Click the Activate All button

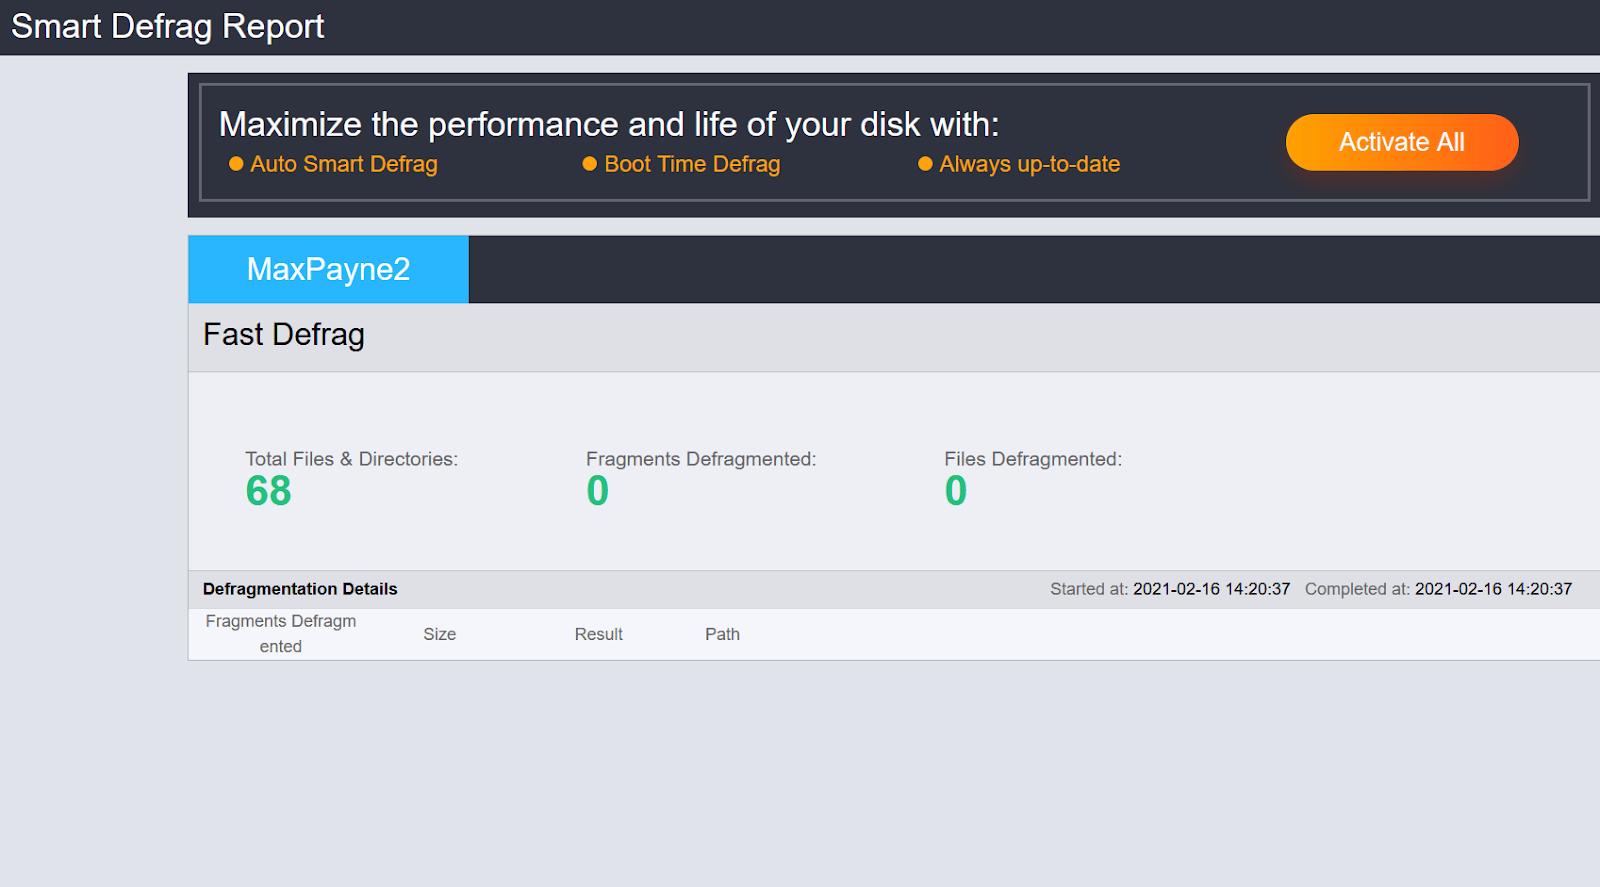click(x=1402, y=142)
